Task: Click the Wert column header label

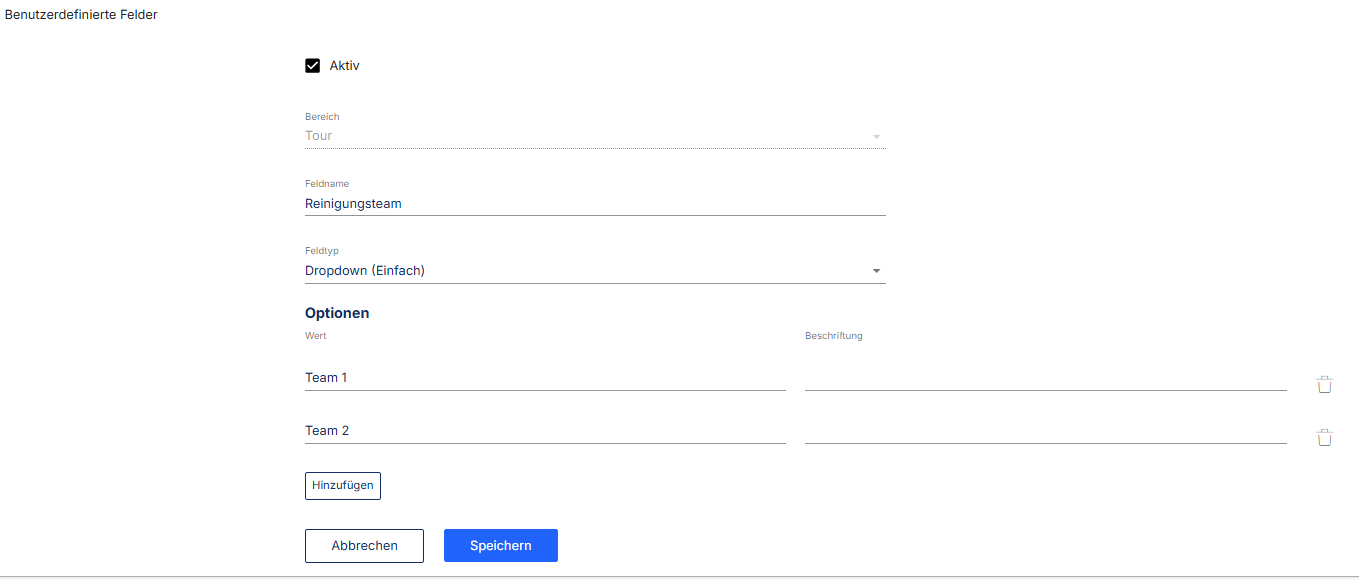Action: pos(316,336)
